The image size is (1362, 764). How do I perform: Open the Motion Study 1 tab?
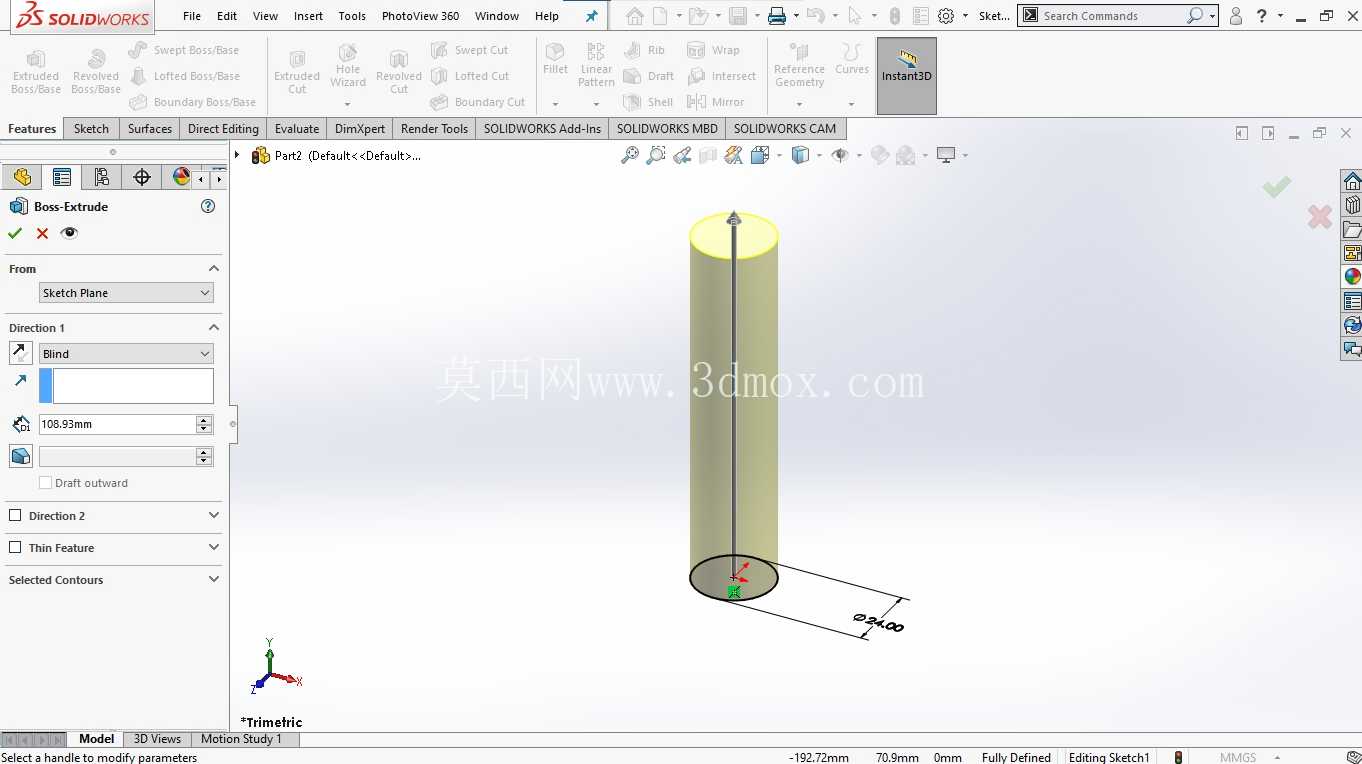(x=241, y=739)
